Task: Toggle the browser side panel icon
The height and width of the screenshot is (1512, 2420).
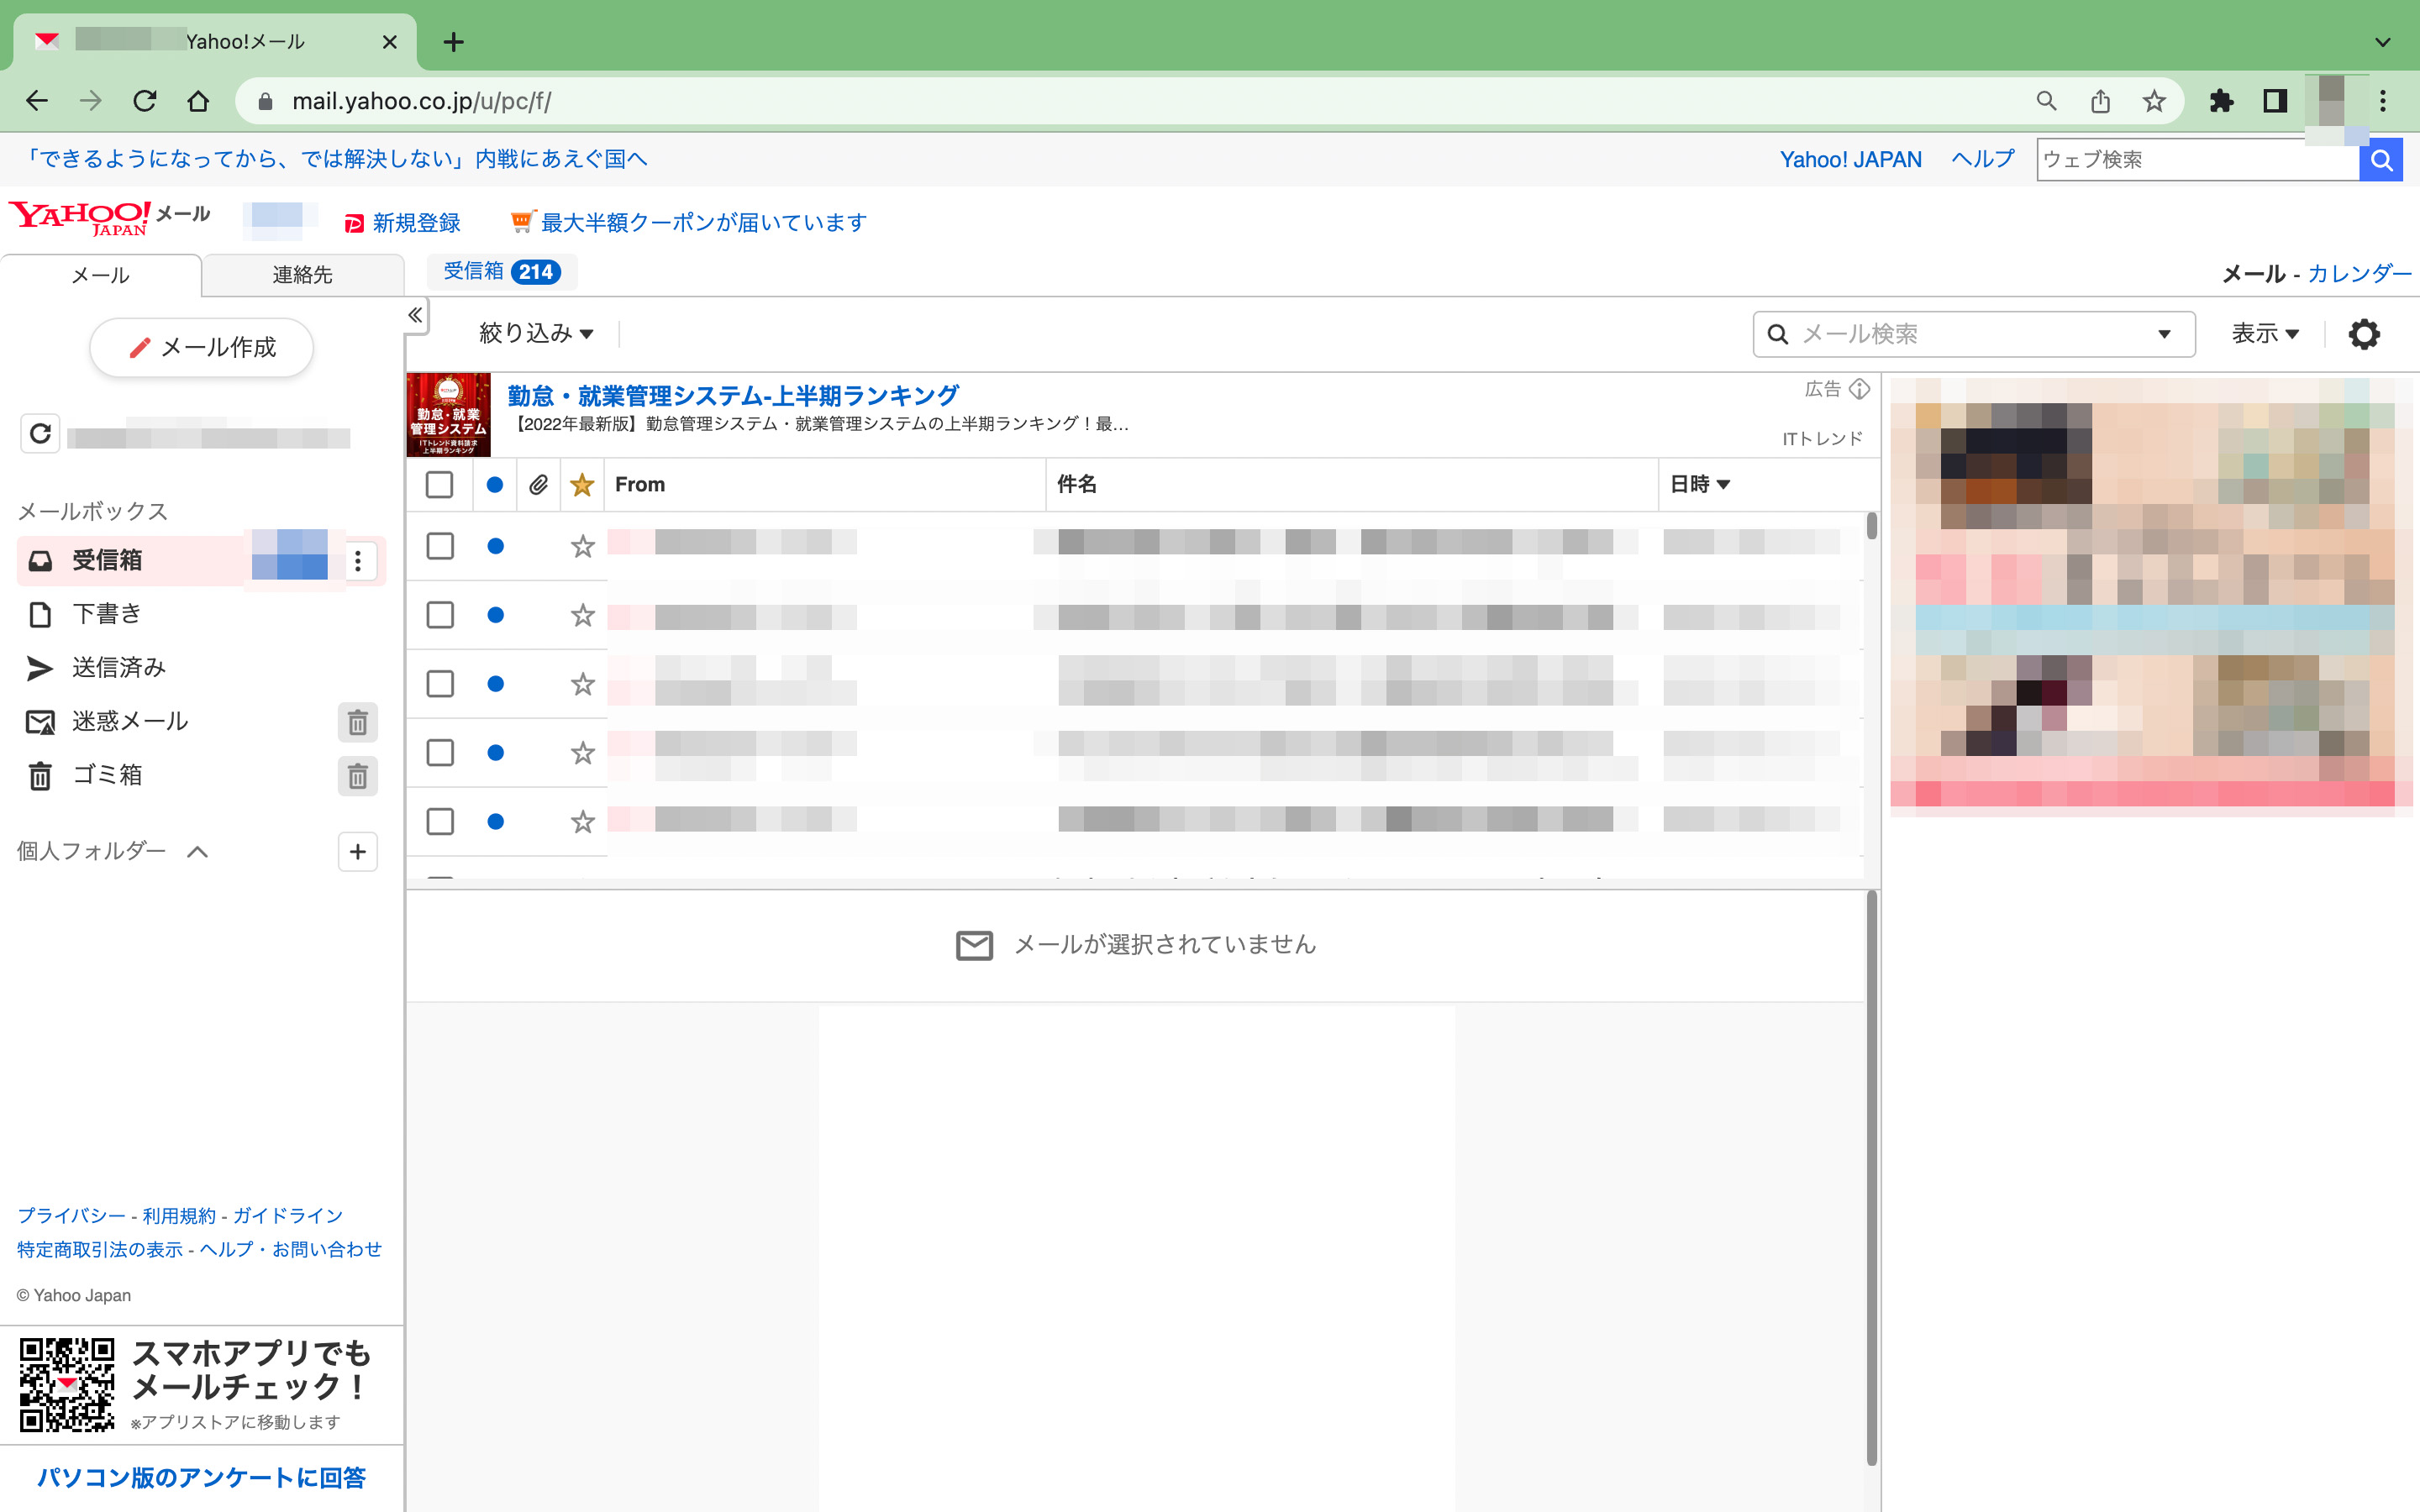Action: (x=2275, y=101)
